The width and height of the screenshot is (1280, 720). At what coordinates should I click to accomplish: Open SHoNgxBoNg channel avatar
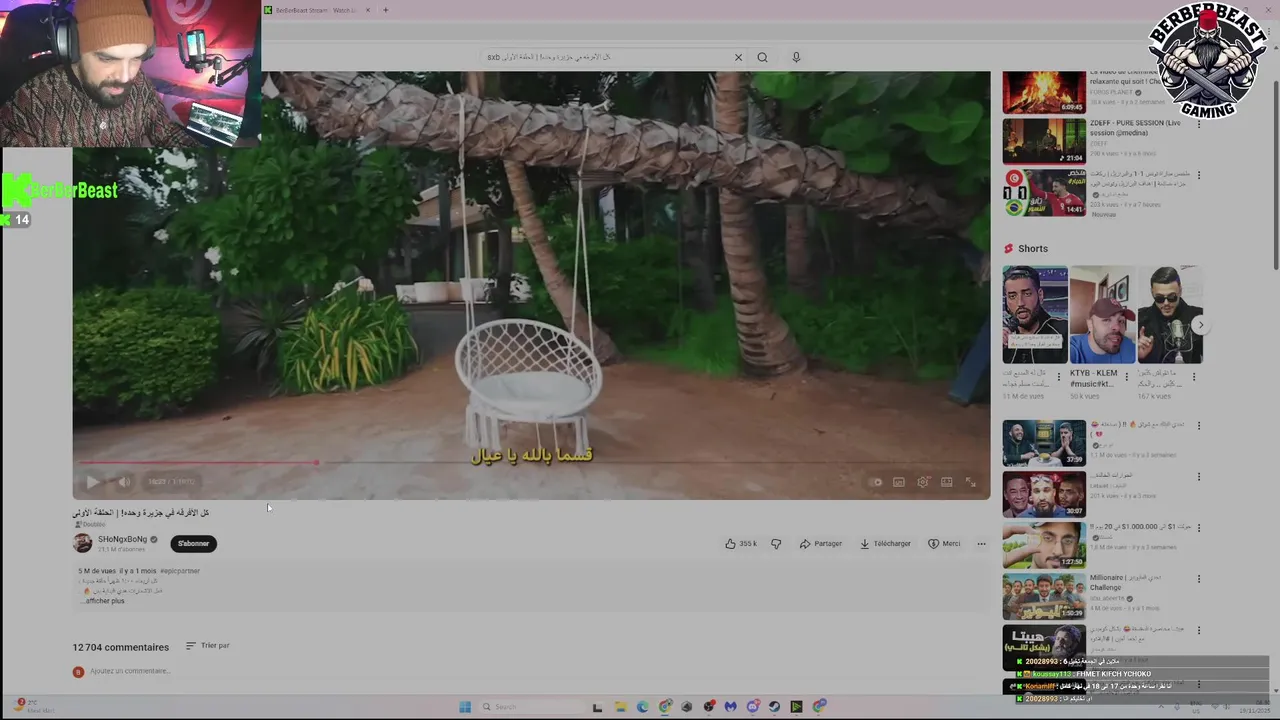click(82, 543)
